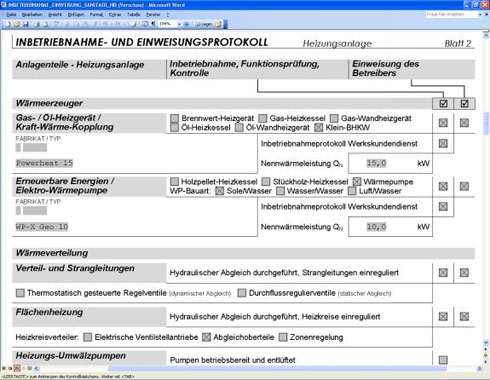Screen dimensions: 490x380
Task: Click the vertical scrollbar thumb
Action: [486, 123]
